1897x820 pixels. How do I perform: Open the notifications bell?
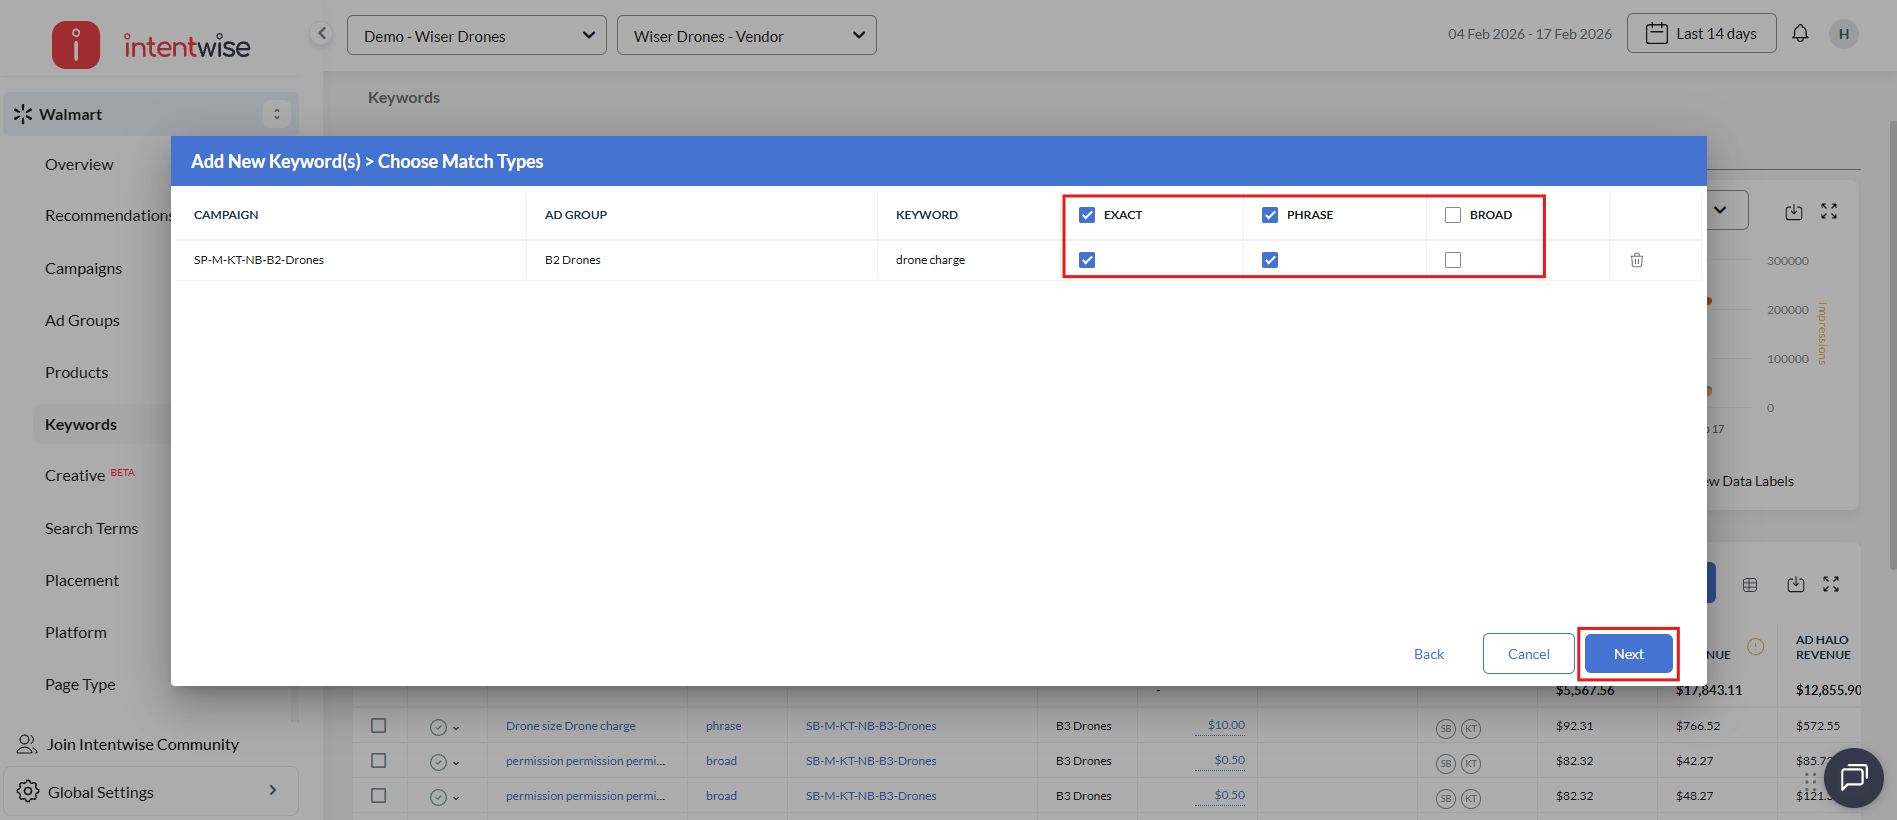click(x=1800, y=33)
